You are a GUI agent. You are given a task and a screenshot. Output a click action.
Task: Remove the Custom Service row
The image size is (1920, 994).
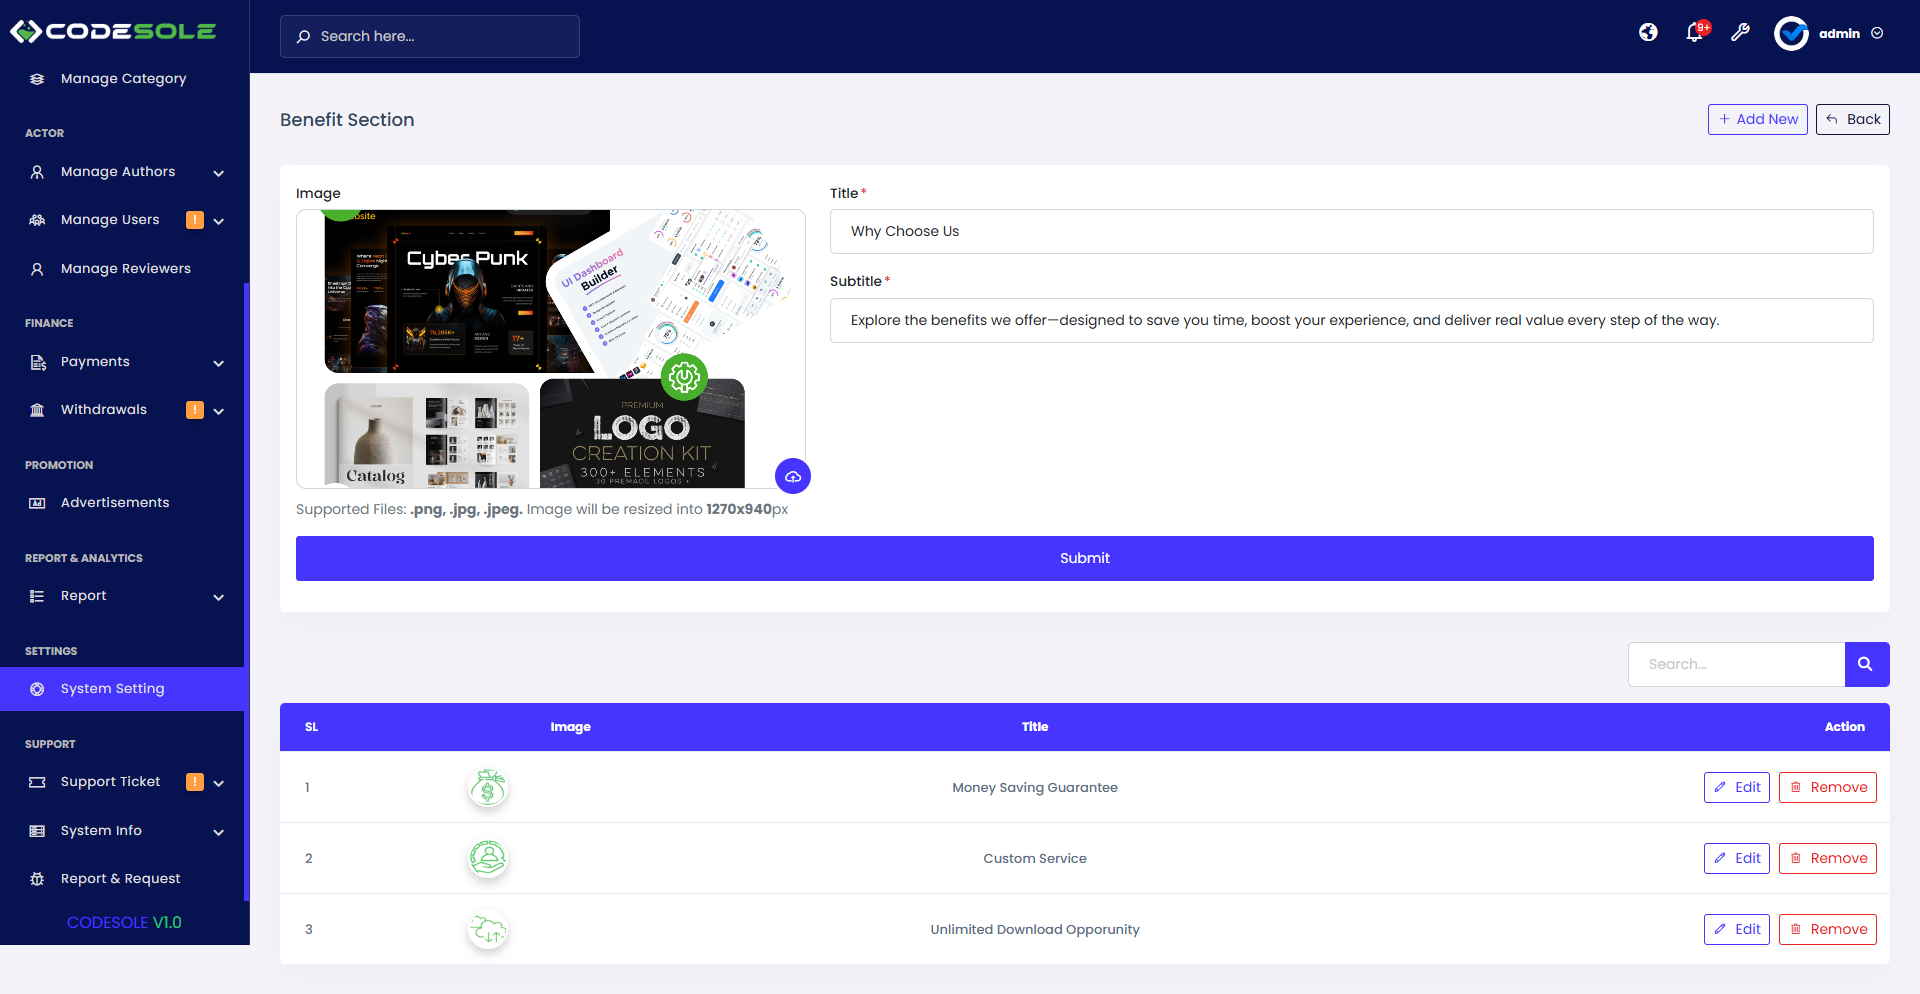pyautogui.click(x=1828, y=858)
